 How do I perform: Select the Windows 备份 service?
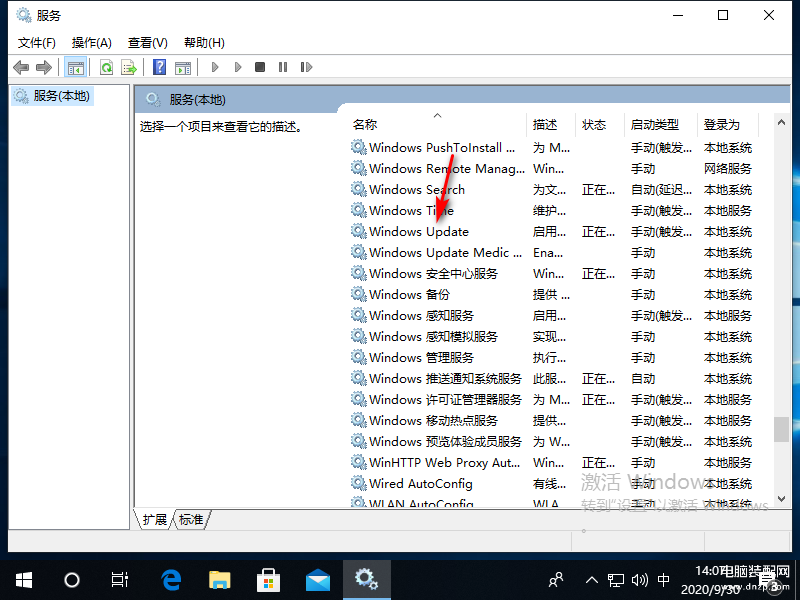tap(554, 294)
